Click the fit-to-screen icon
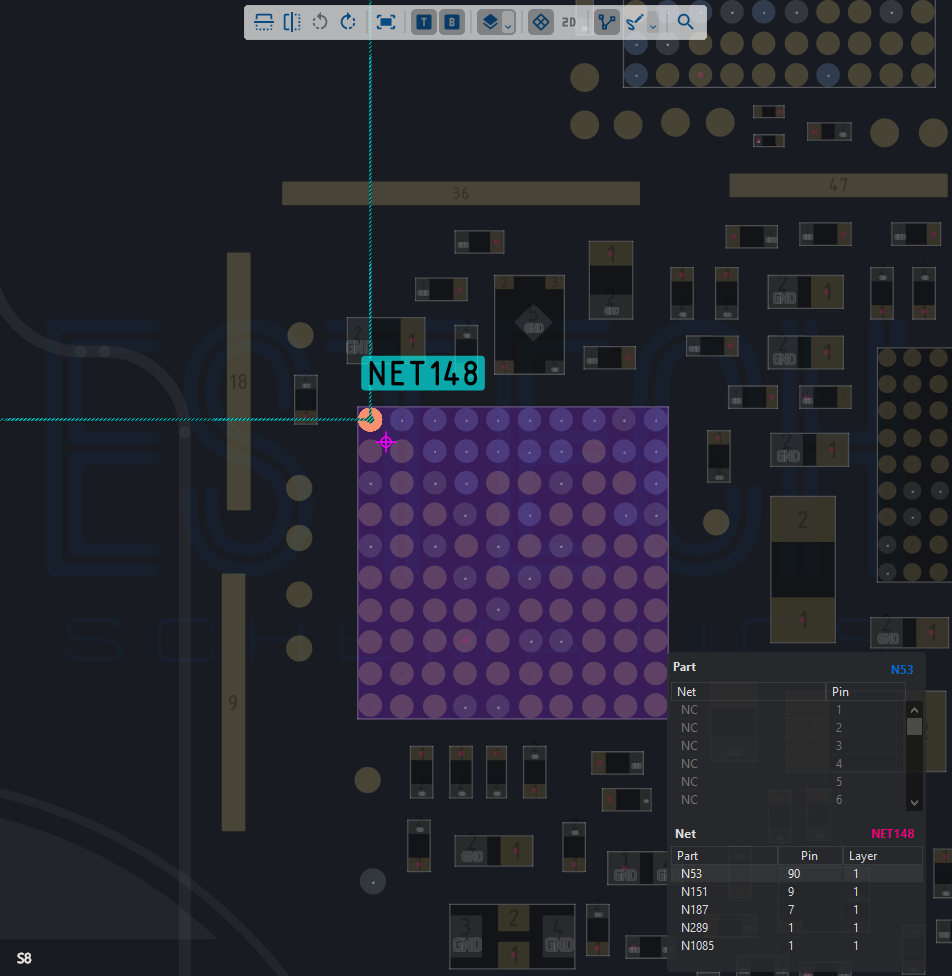The image size is (952, 976). tap(386, 22)
